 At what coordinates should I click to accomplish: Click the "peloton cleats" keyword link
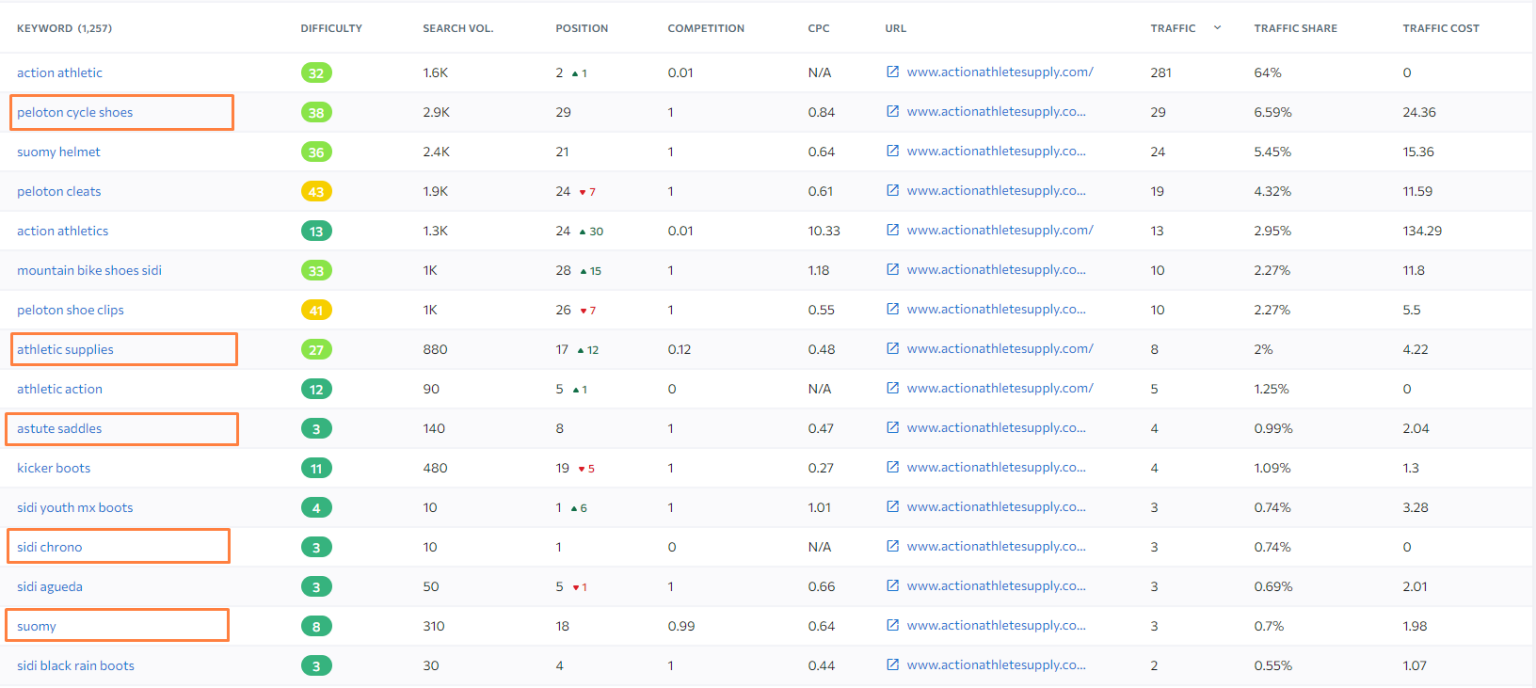pyautogui.click(x=59, y=191)
